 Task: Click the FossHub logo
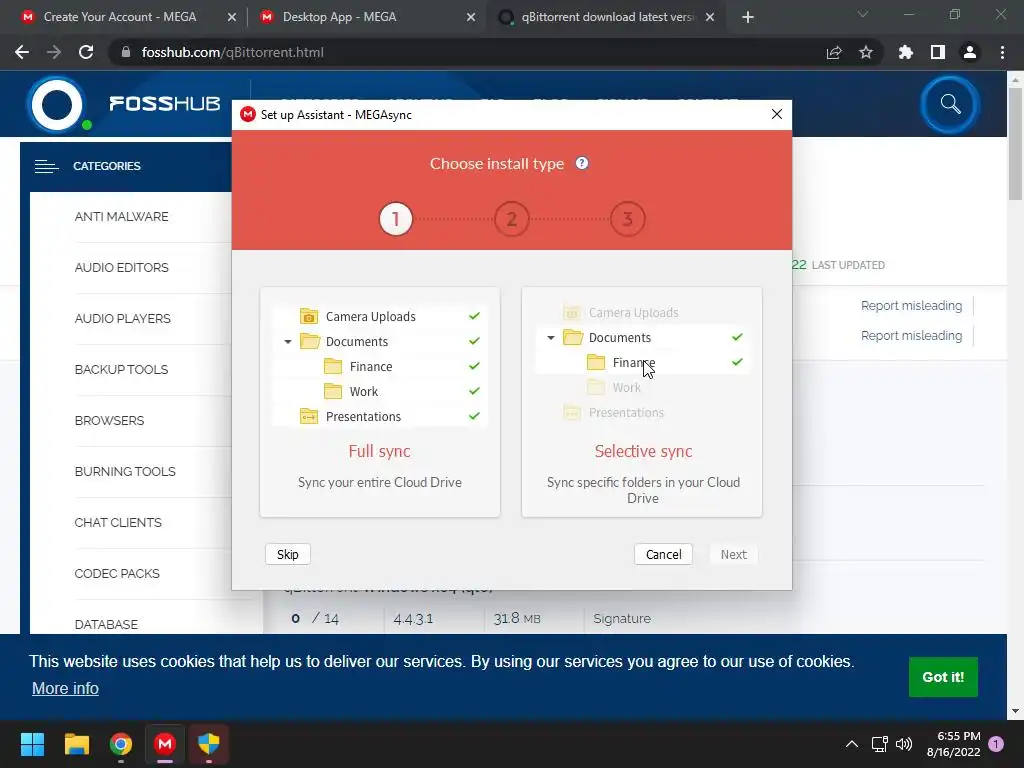(124, 104)
